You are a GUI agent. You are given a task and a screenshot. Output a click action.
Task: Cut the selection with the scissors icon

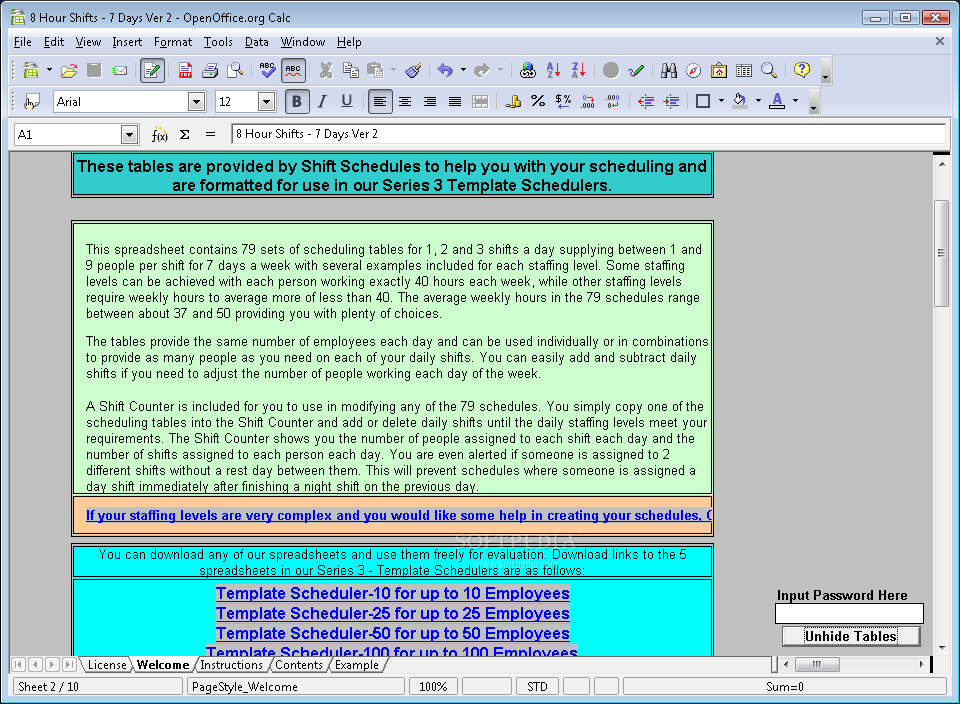(x=326, y=70)
